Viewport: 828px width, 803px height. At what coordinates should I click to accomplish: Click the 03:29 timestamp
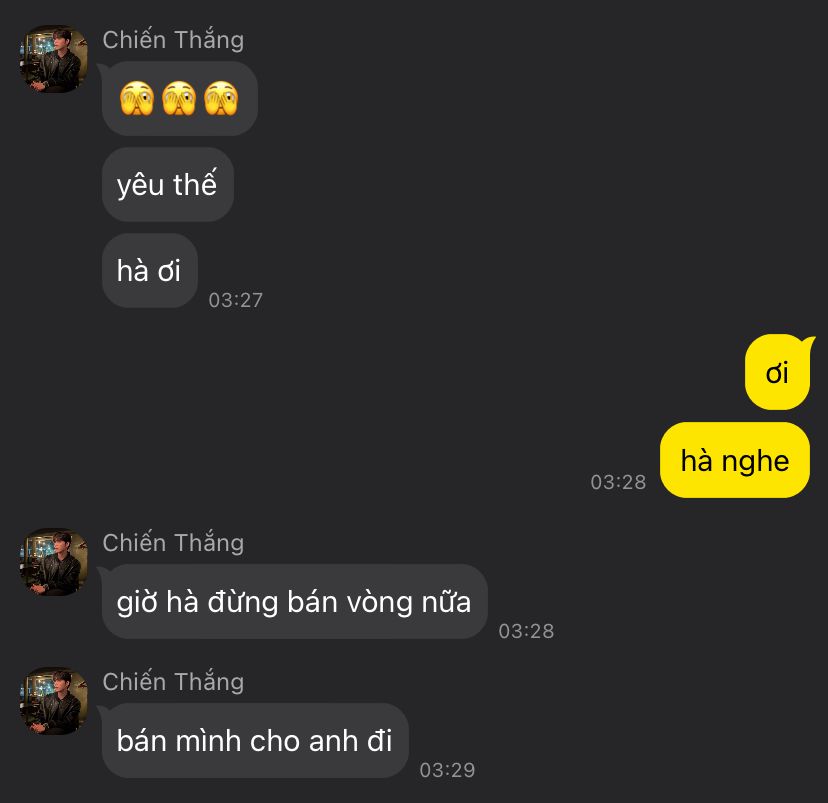[447, 770]
